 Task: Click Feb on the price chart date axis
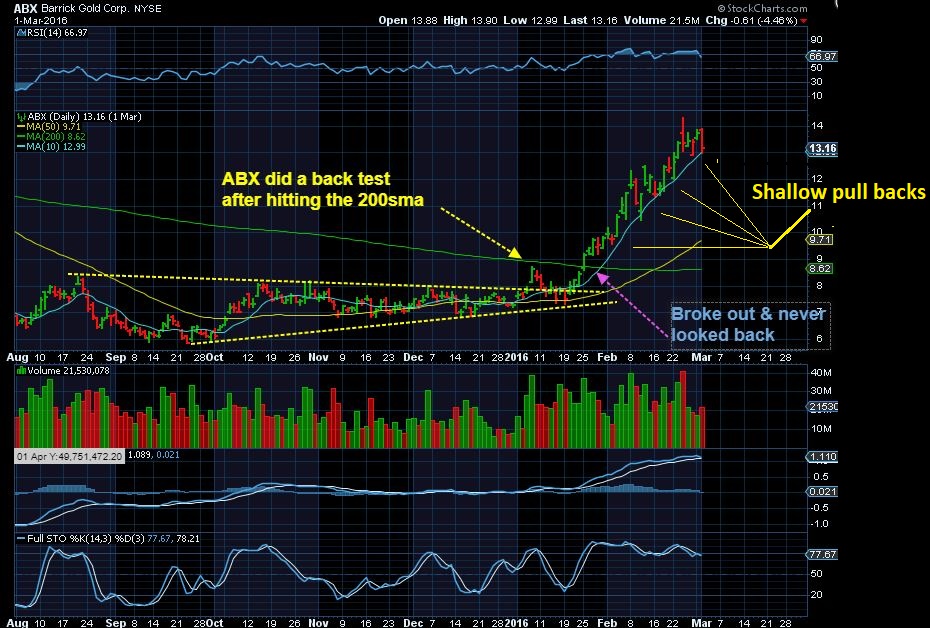pos(607,357)
